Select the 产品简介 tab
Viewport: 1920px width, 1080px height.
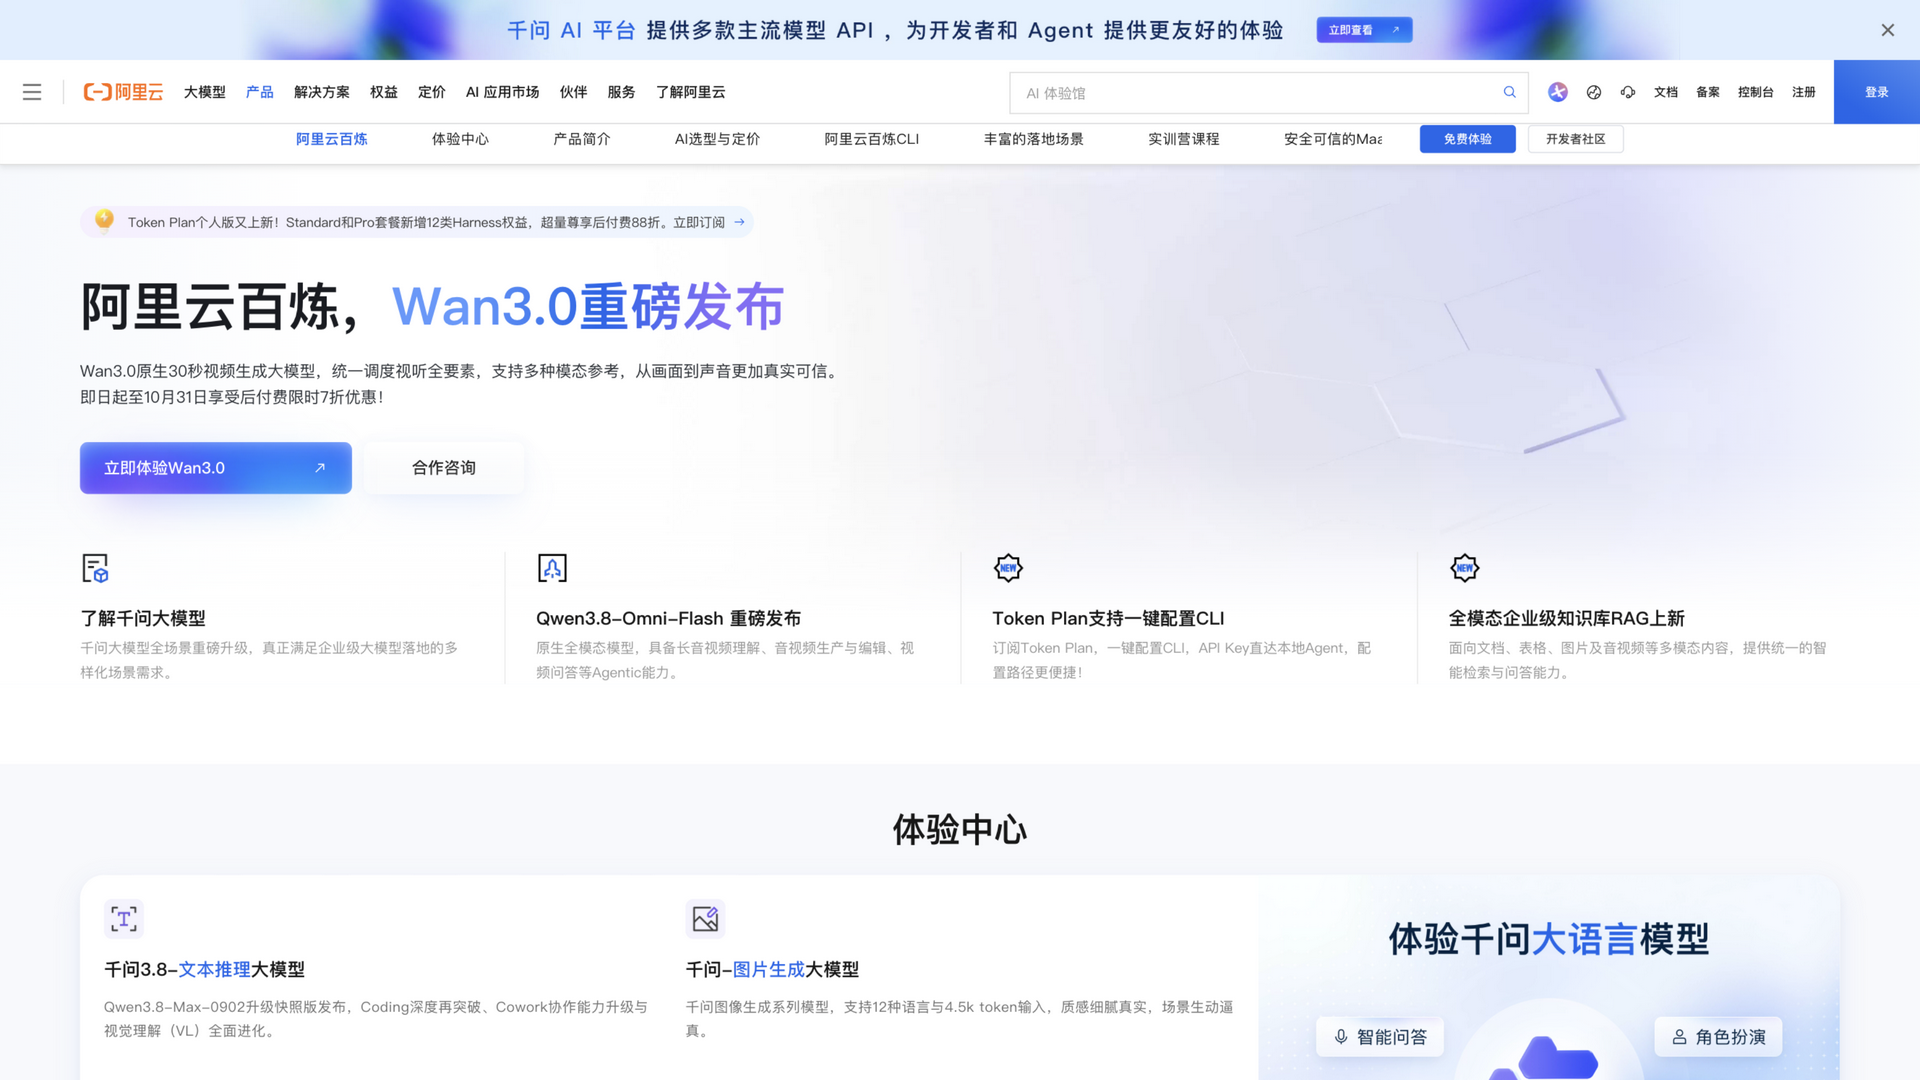pyautogui.click(x=582, y=139)
